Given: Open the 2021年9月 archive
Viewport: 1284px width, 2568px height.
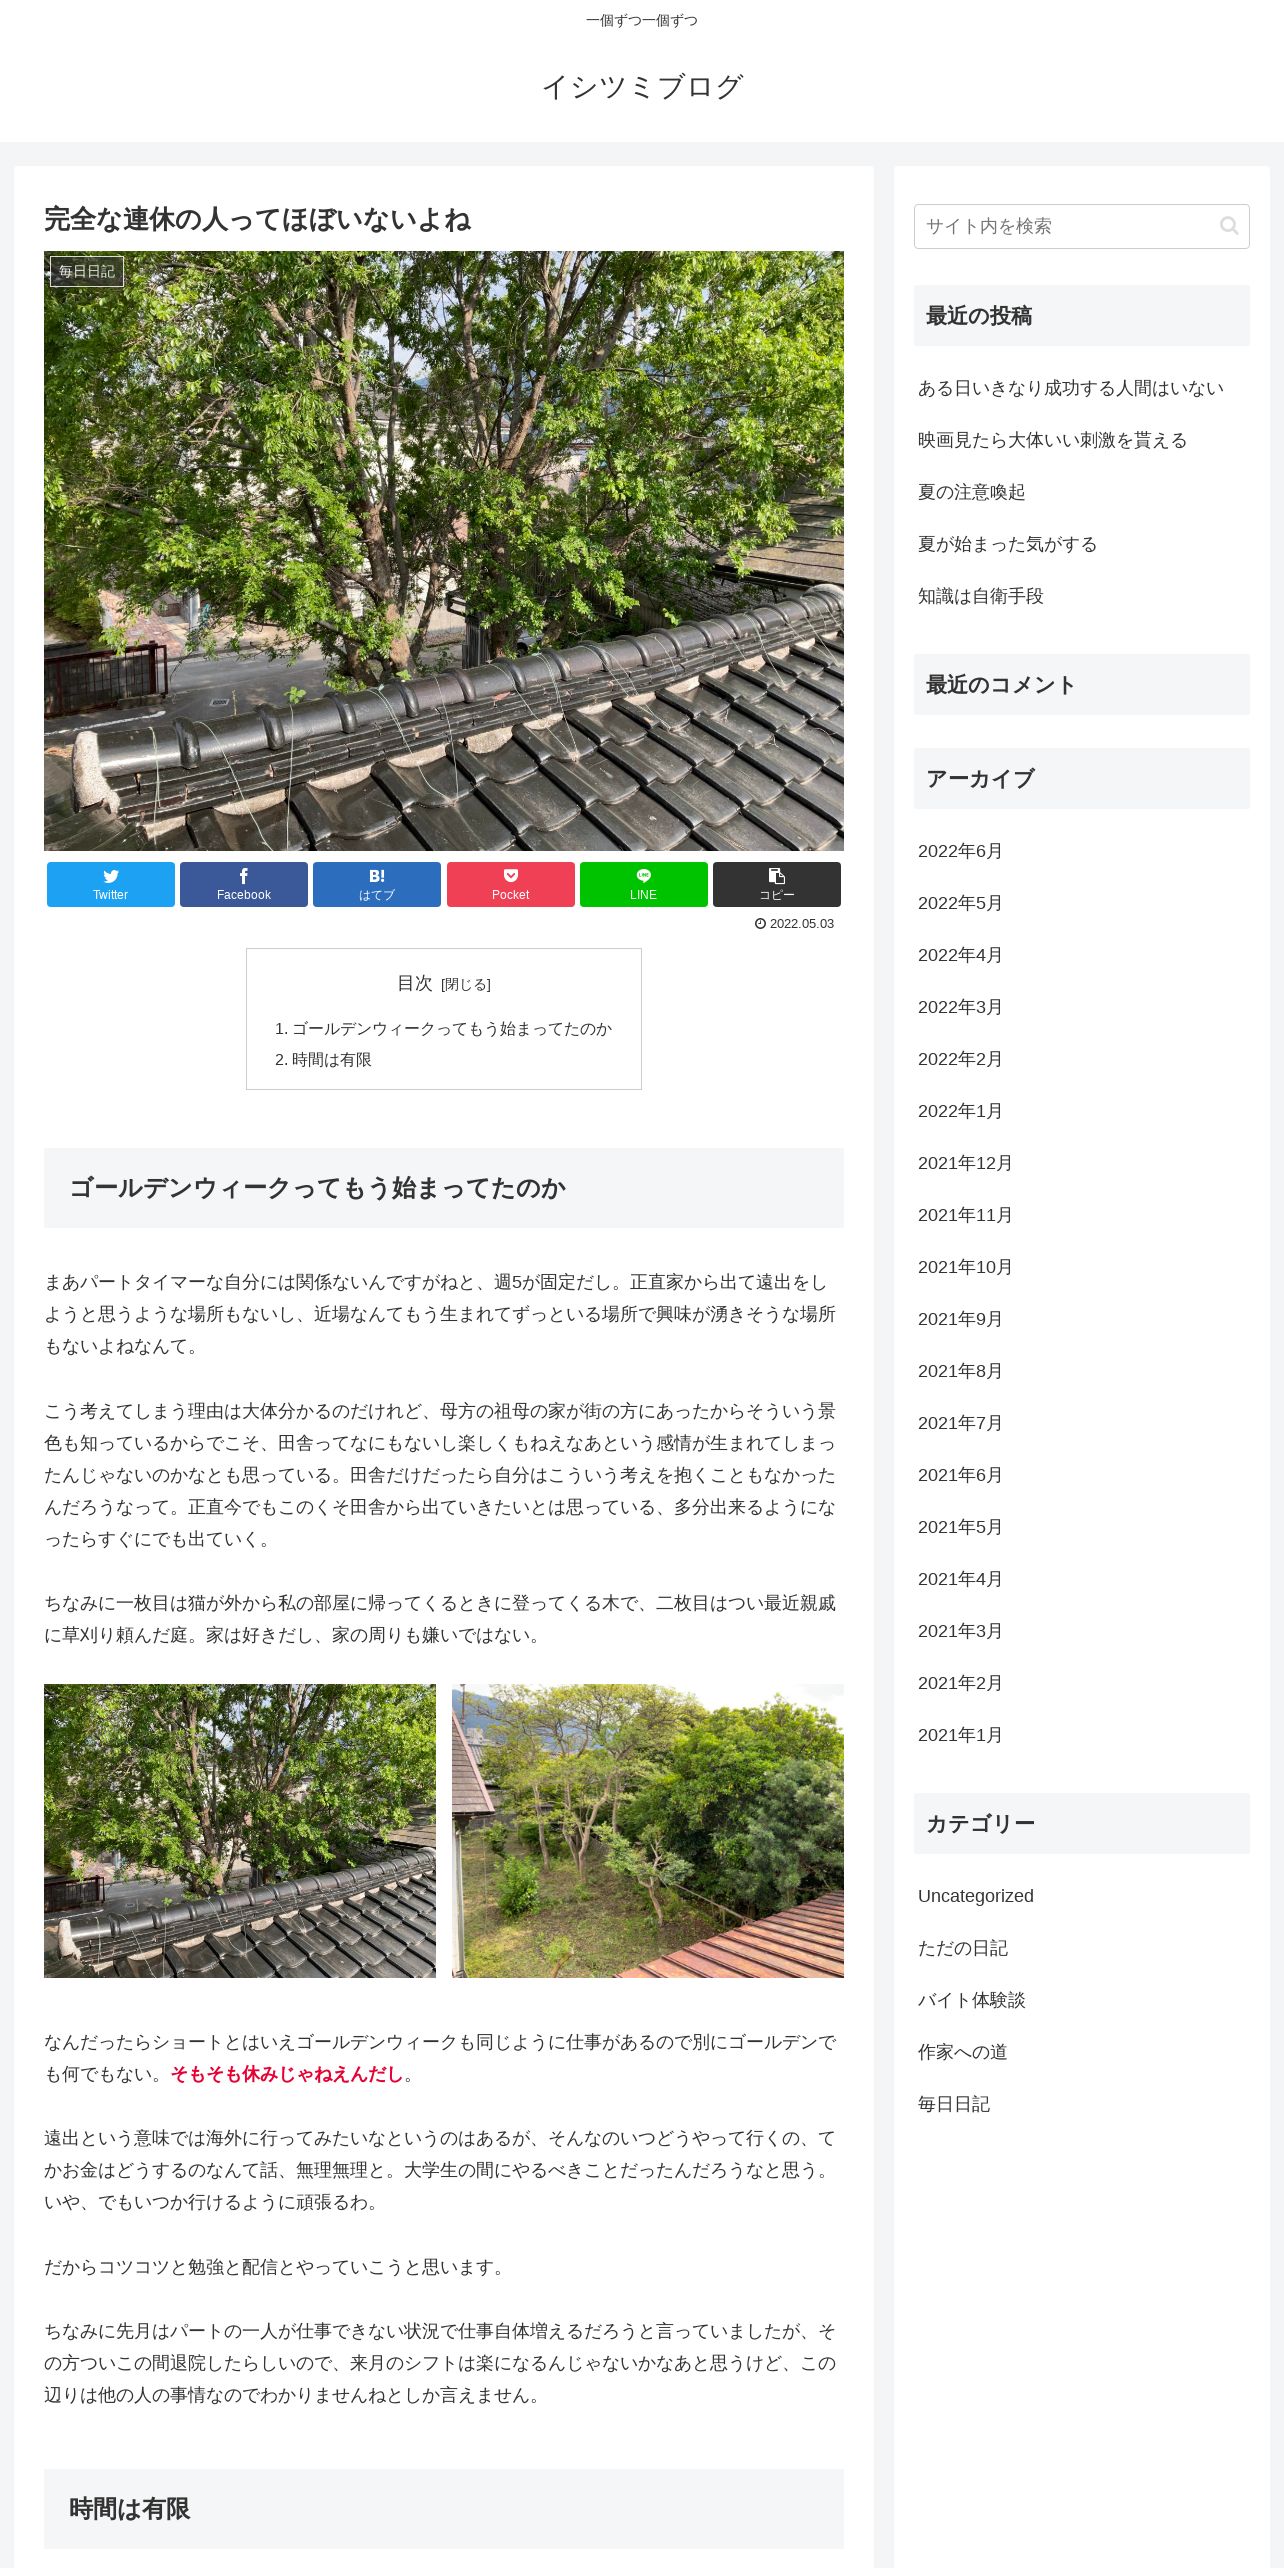Looking at the screenshot, I should pyautogui.click(x=960, y=1319).
